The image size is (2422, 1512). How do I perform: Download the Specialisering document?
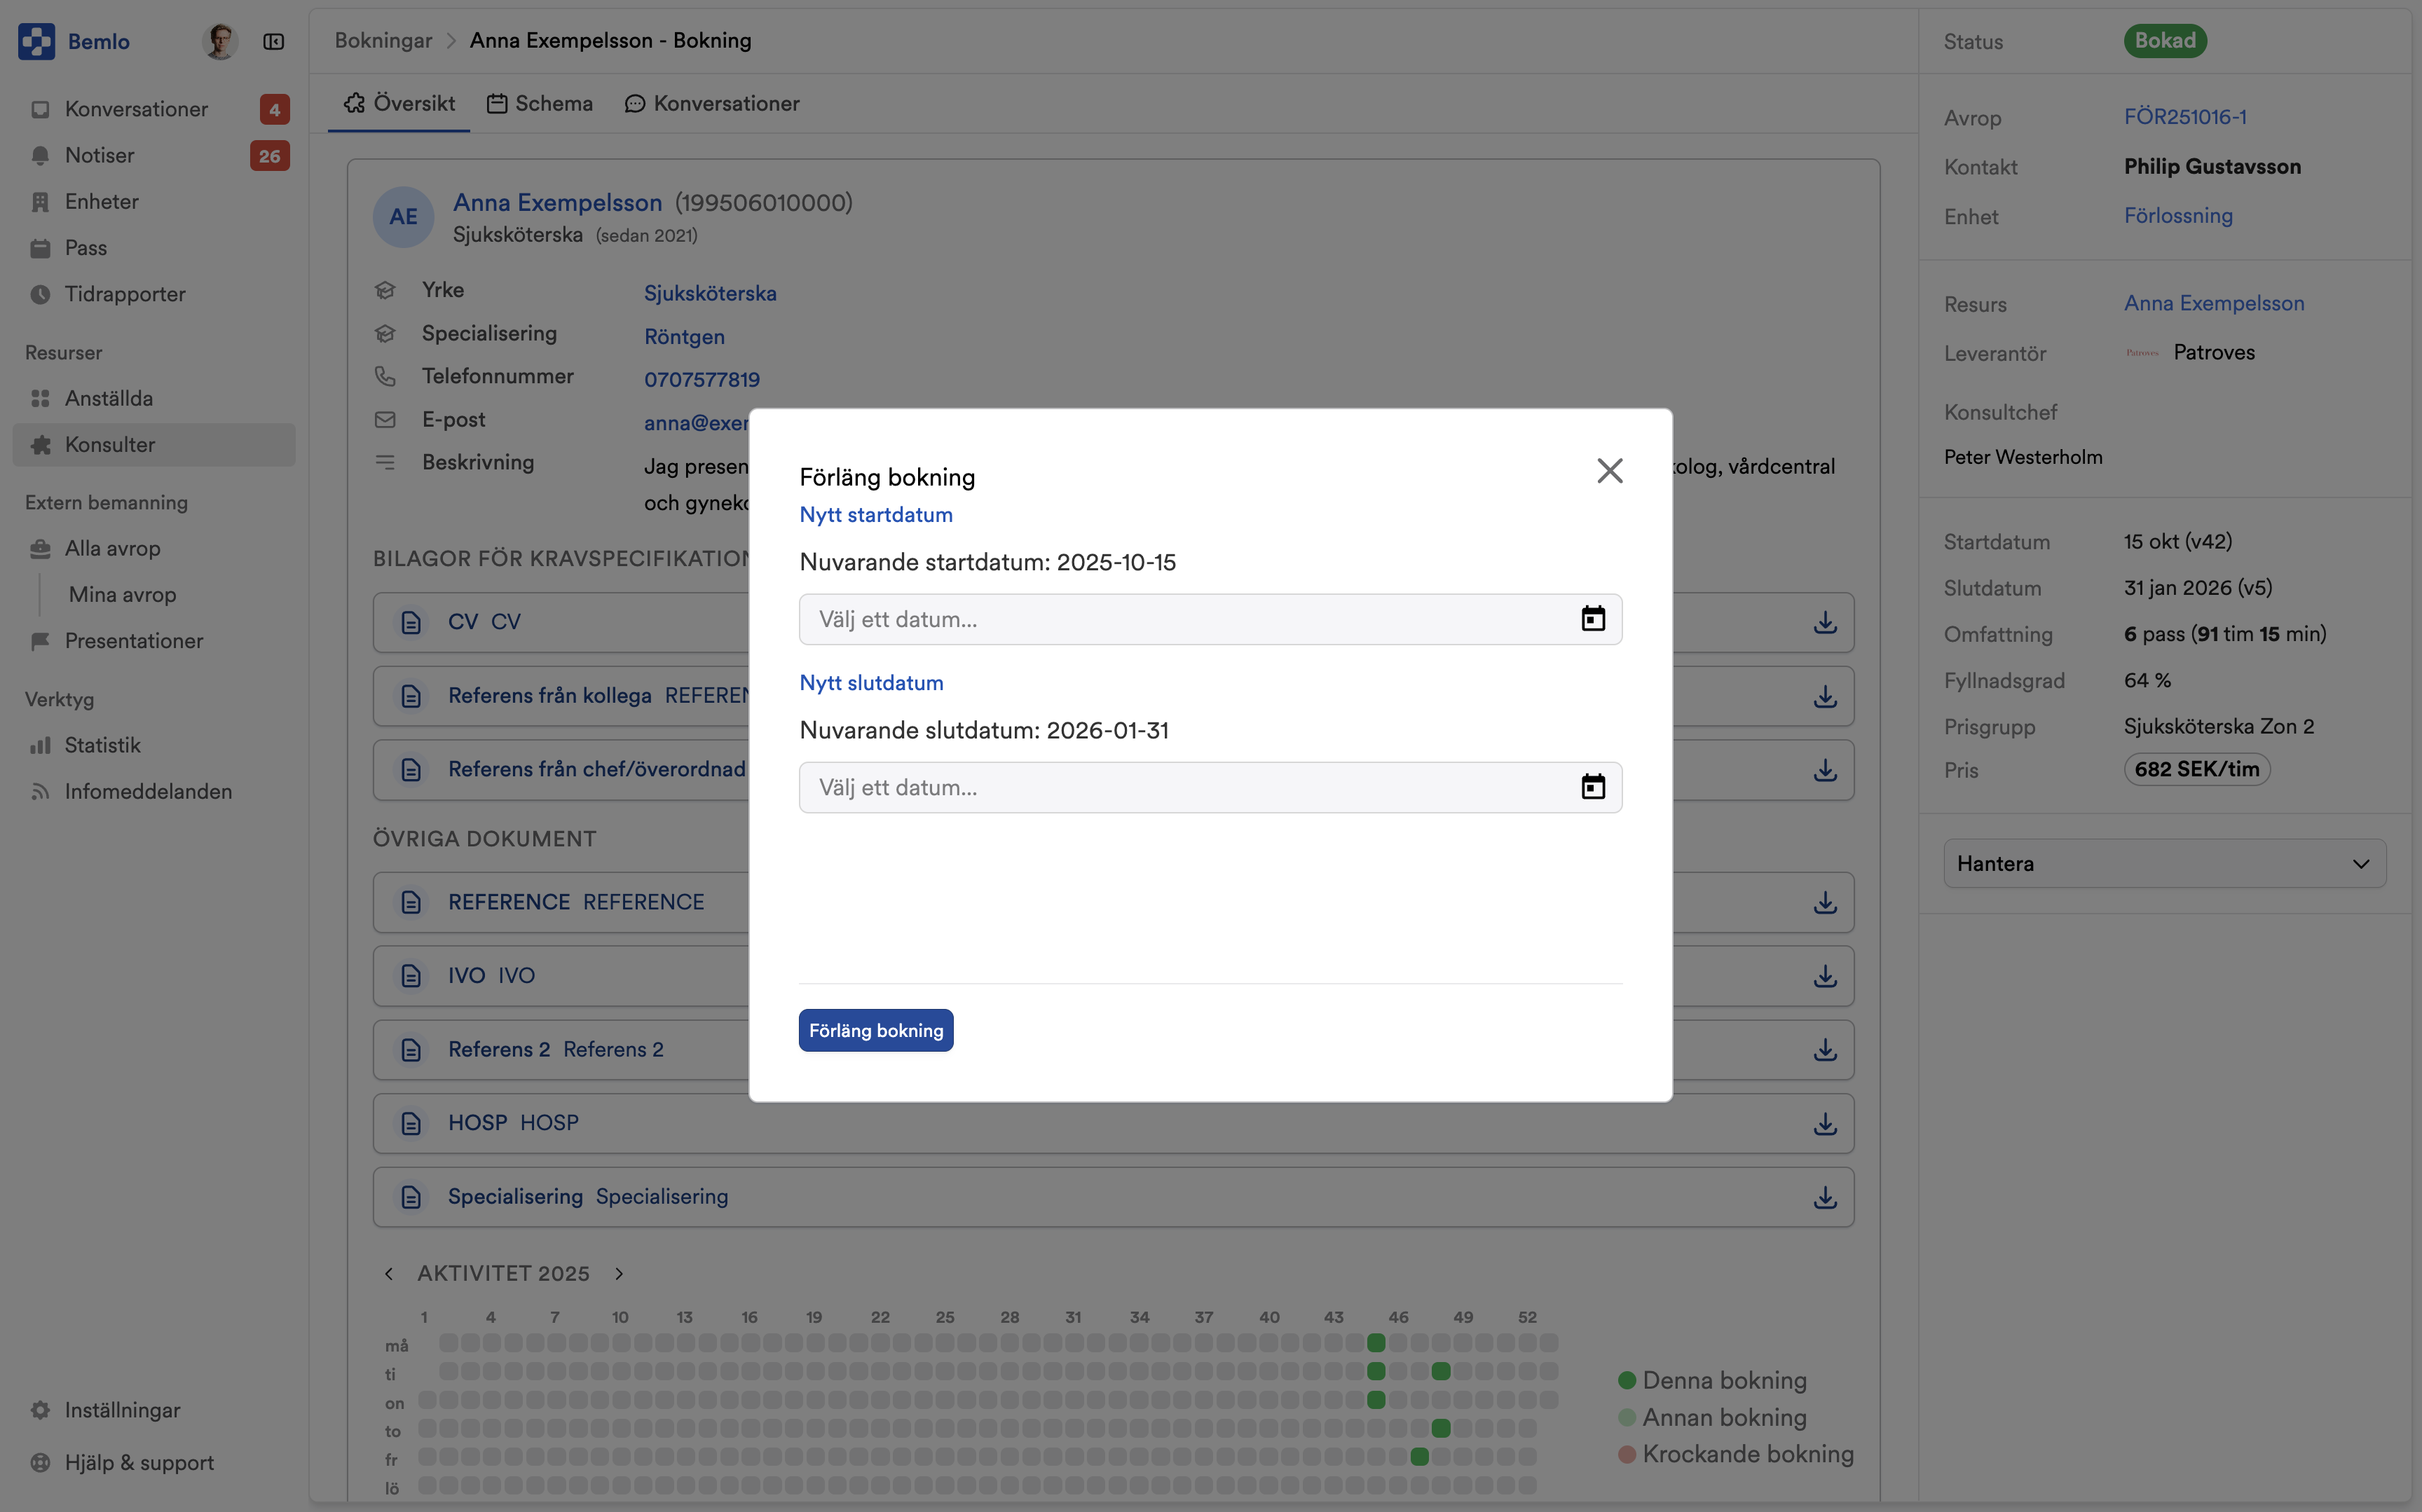pos(1825,1197)
